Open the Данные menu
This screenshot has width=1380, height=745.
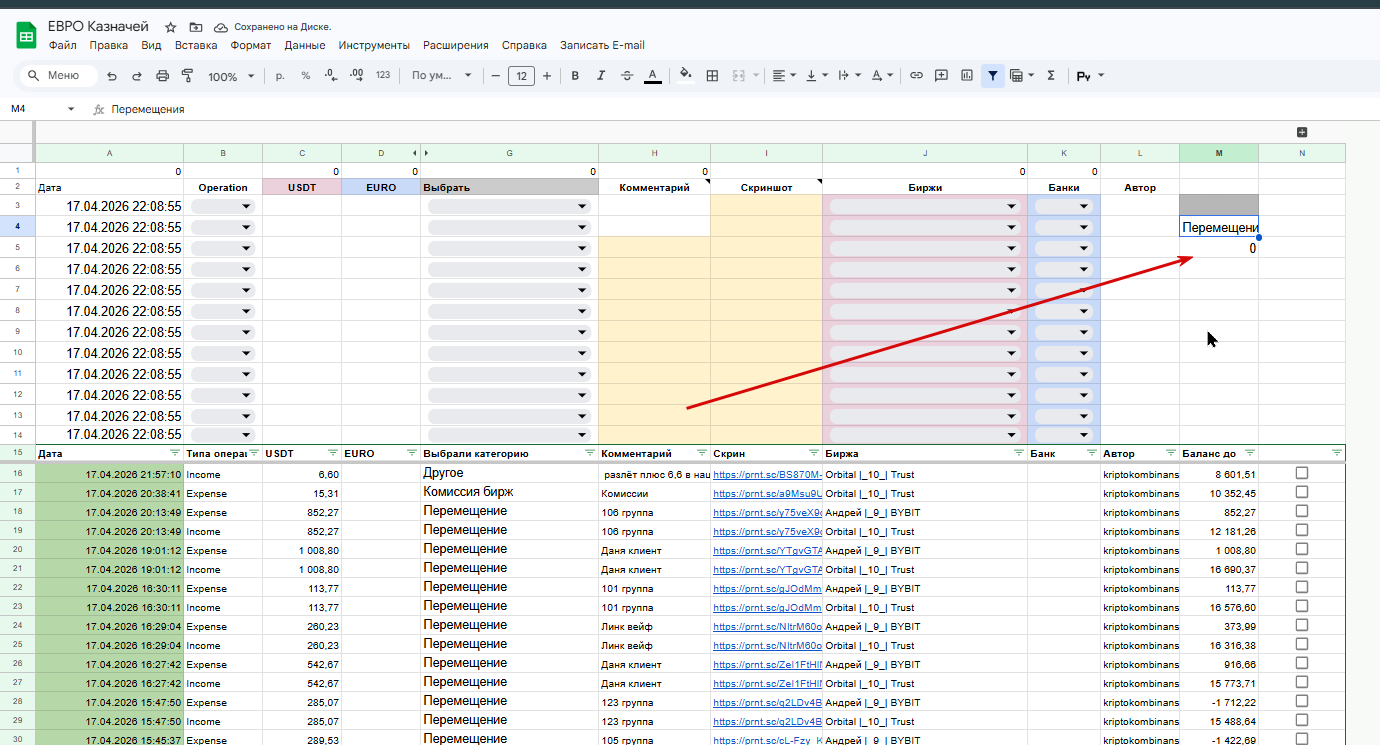(304, 45)
